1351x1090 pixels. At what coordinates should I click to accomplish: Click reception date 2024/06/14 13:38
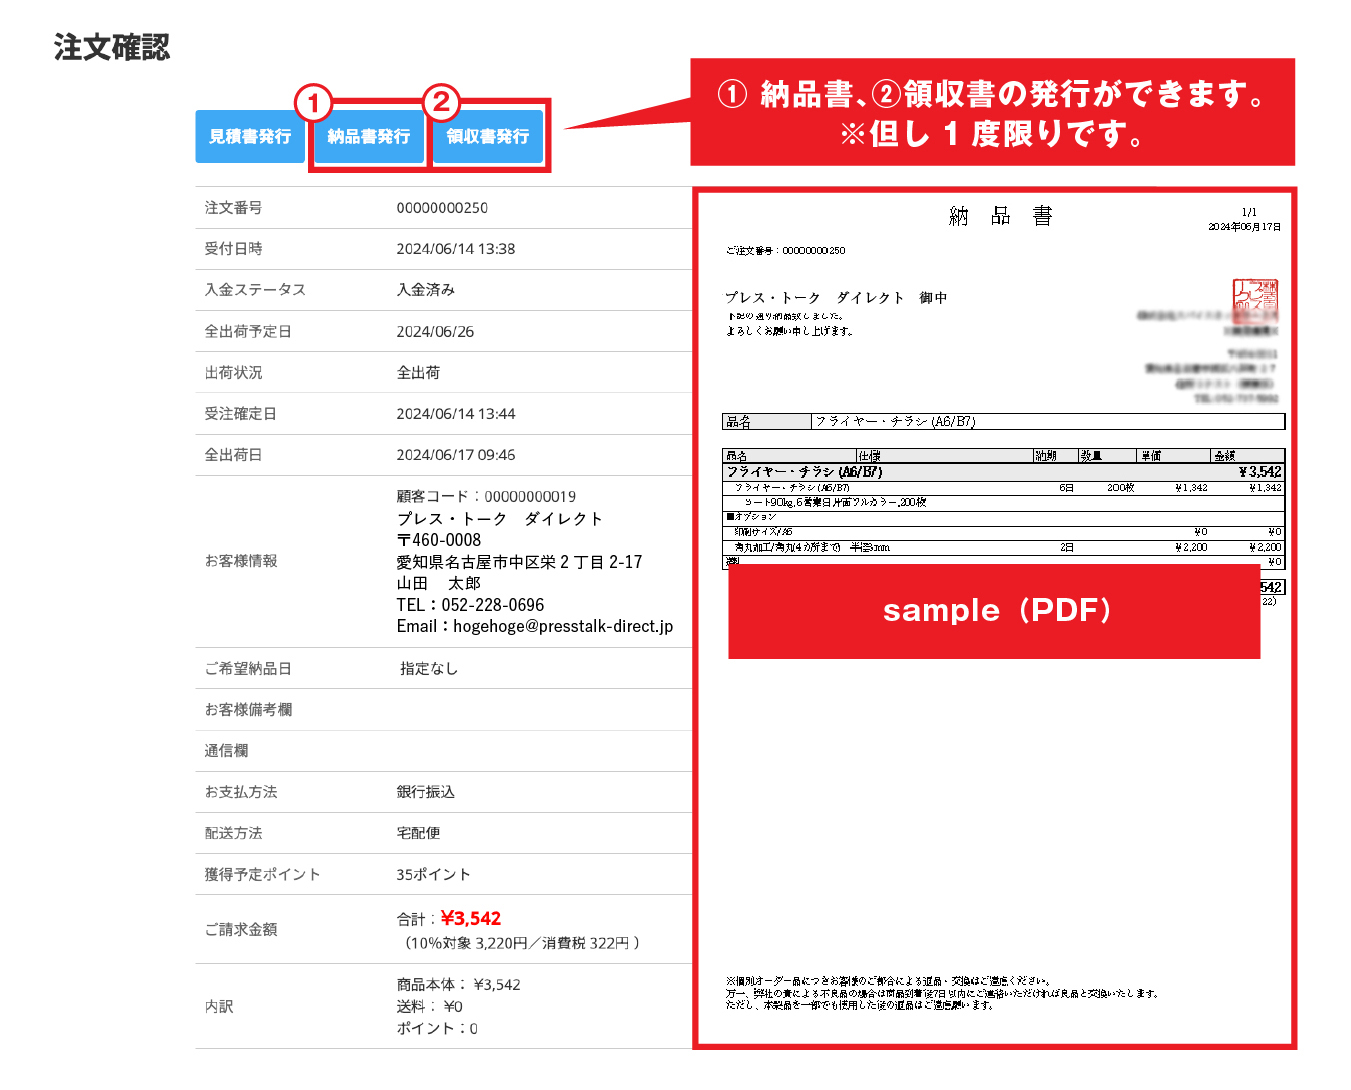(x=456, y=249)
